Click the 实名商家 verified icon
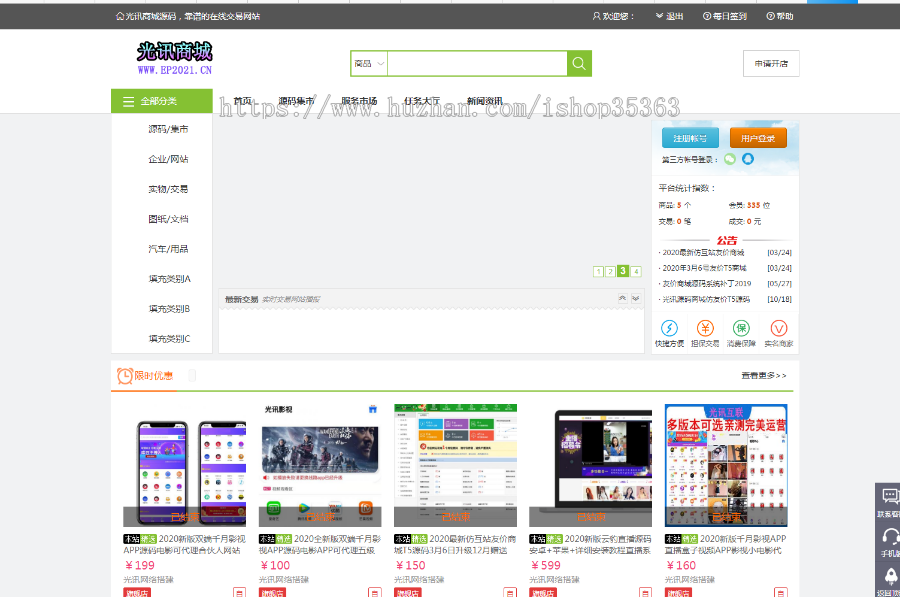Image resolution: width=900 pixels, height=597 pixels. click(x=779, y=328)
